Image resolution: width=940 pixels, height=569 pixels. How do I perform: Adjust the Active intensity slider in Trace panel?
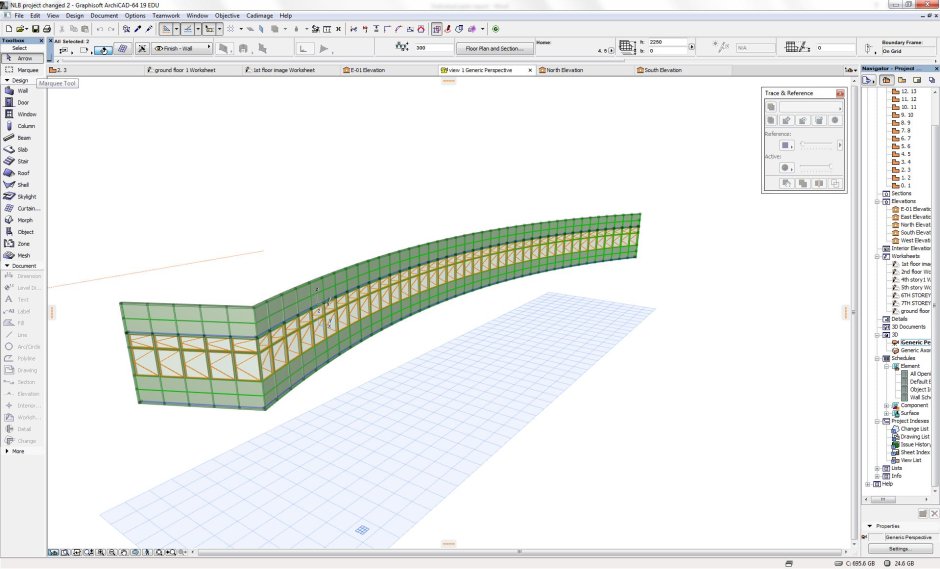click(x=816, y=167)
